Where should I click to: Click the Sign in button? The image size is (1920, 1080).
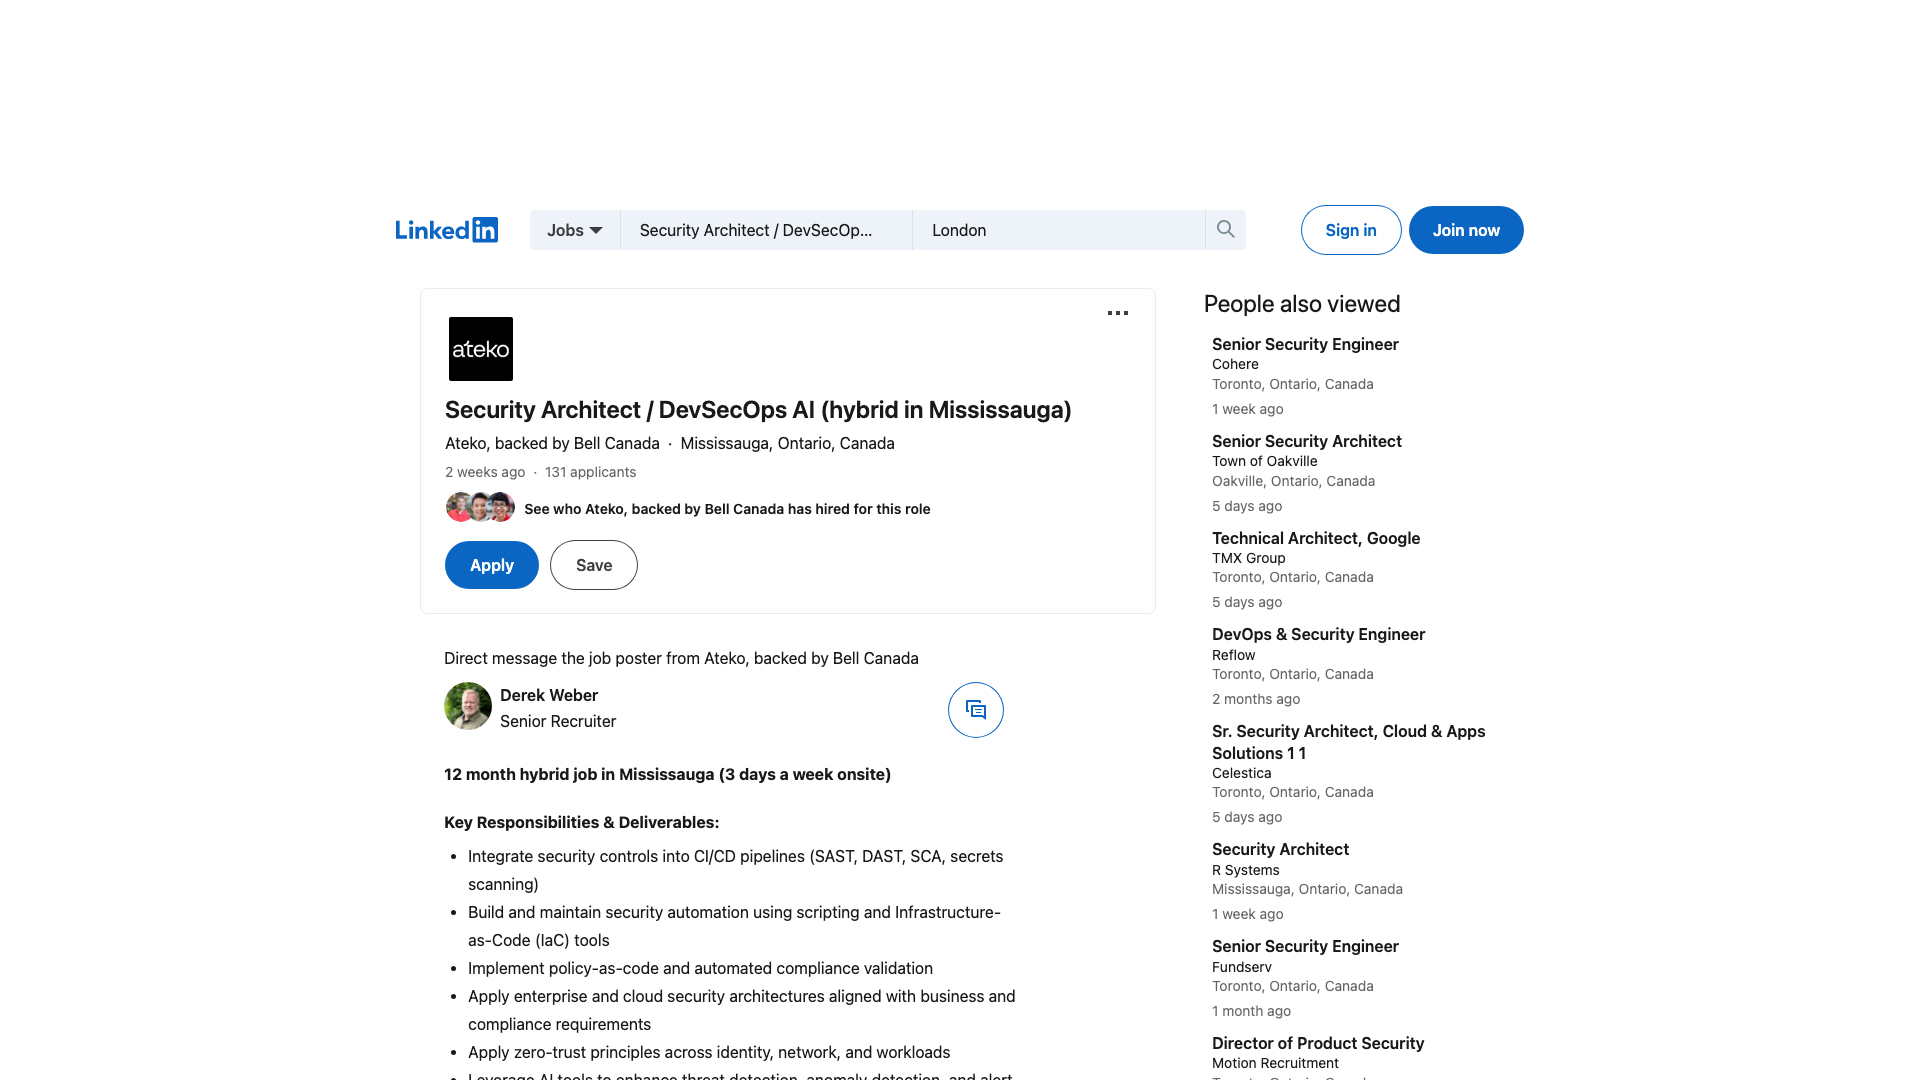1351,230
